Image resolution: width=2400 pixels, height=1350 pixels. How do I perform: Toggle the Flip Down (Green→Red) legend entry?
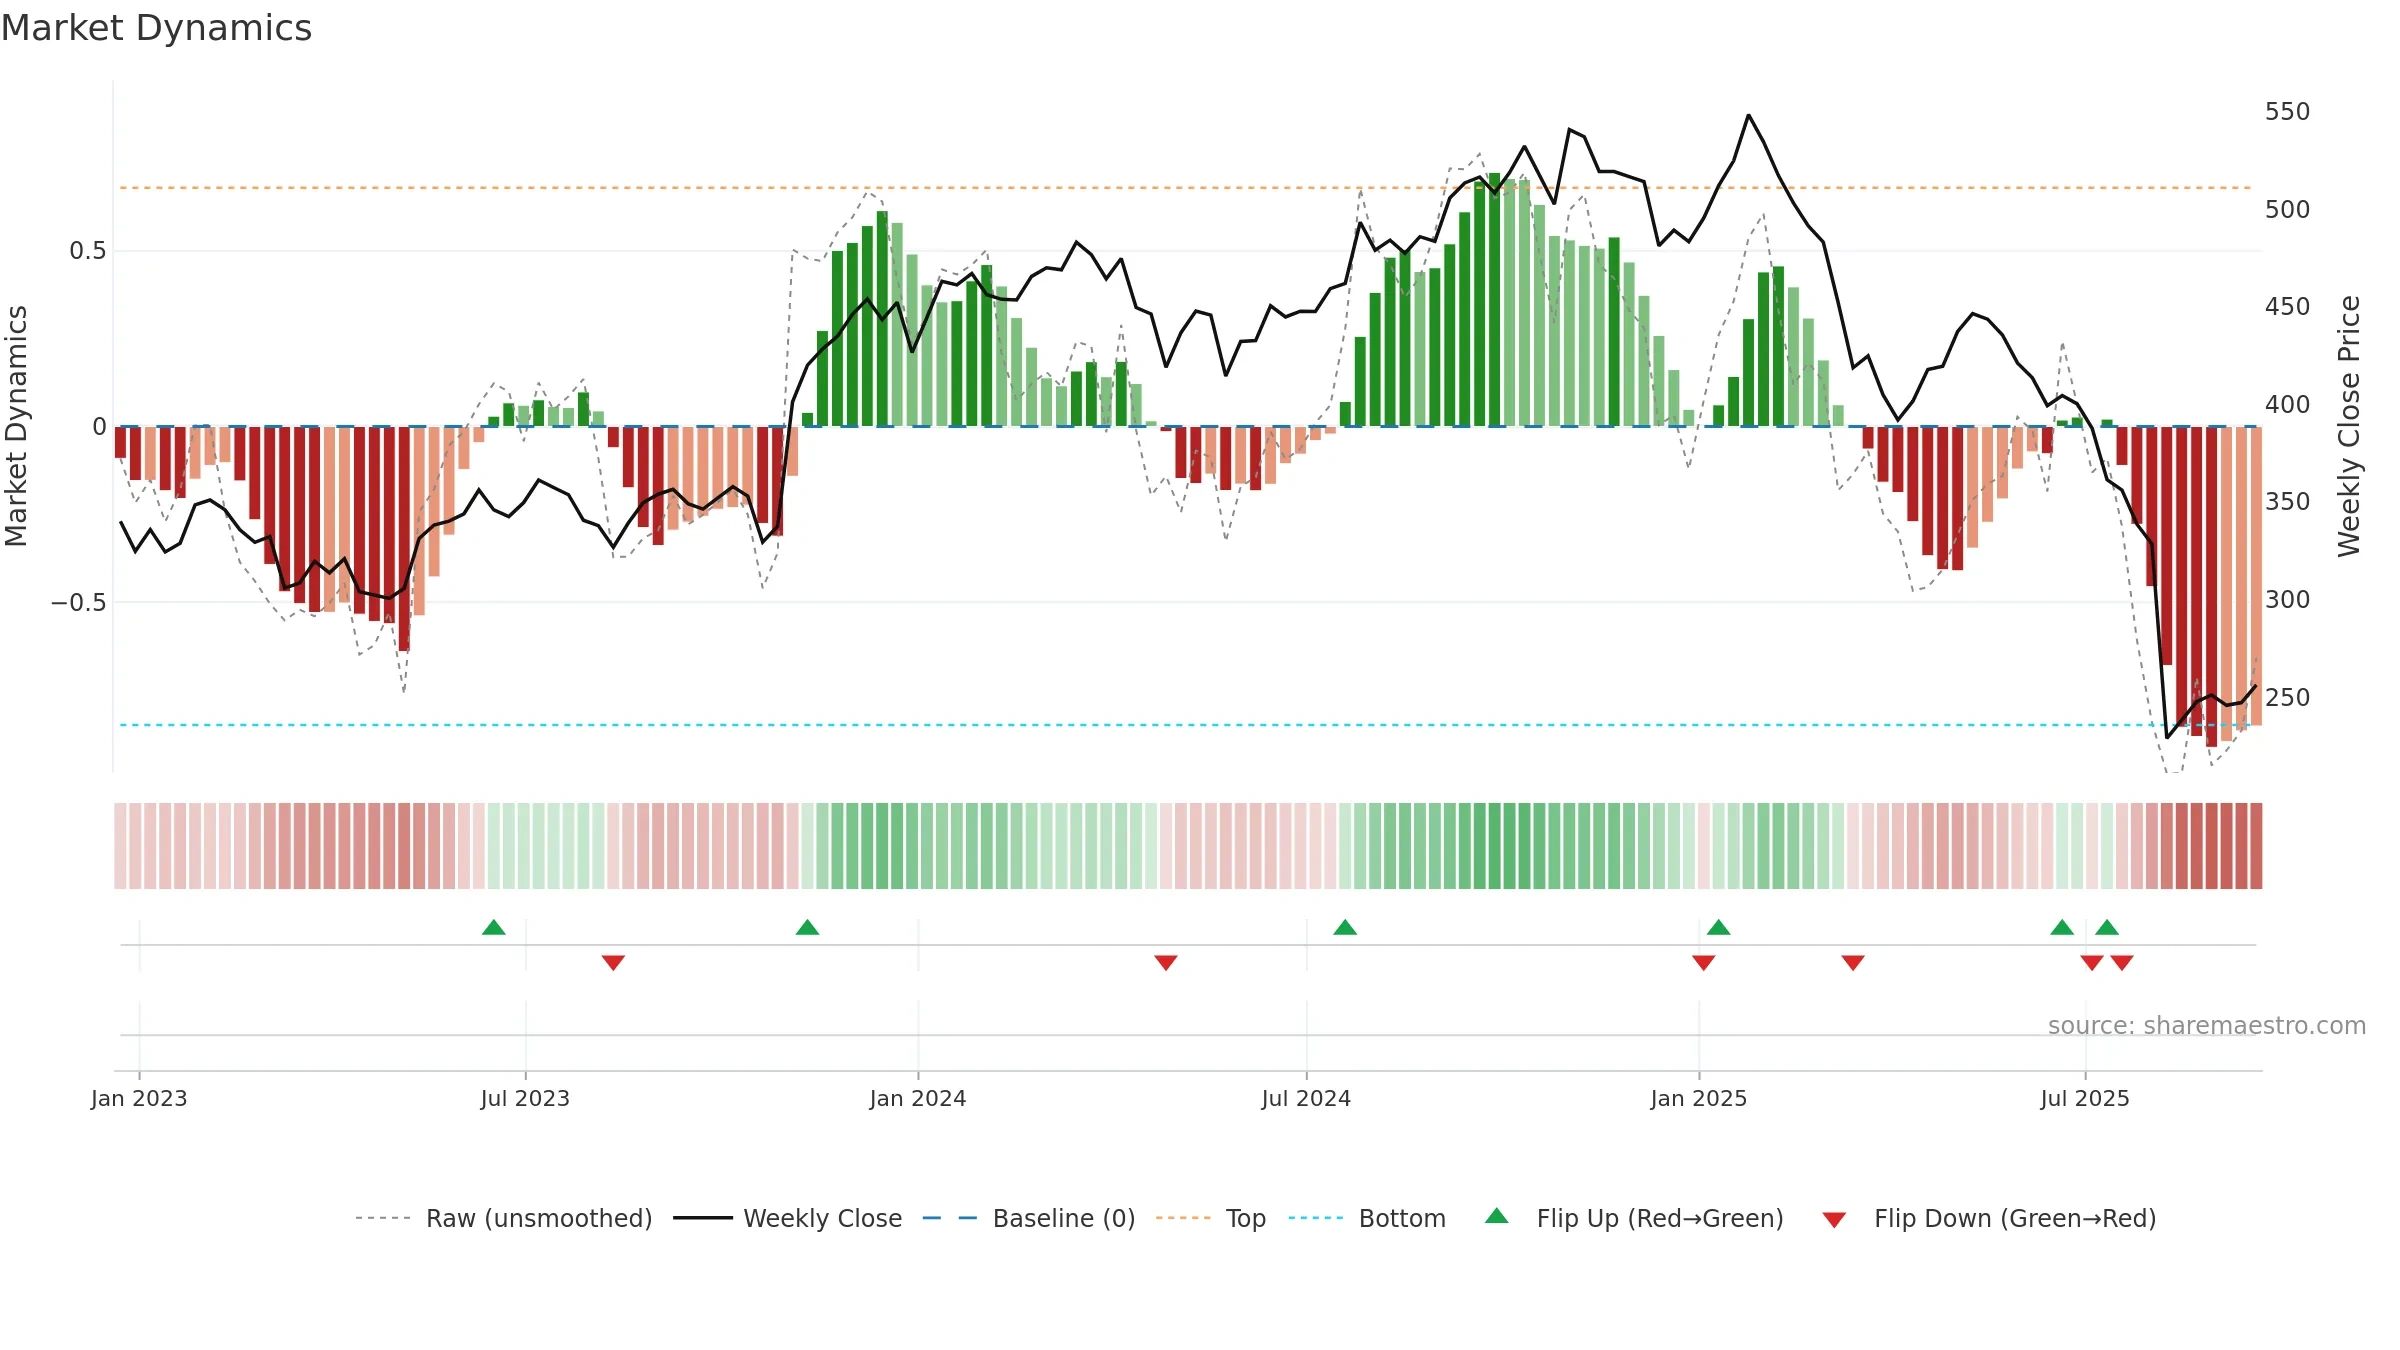pyautogui.click(x=1988, y=1218)
